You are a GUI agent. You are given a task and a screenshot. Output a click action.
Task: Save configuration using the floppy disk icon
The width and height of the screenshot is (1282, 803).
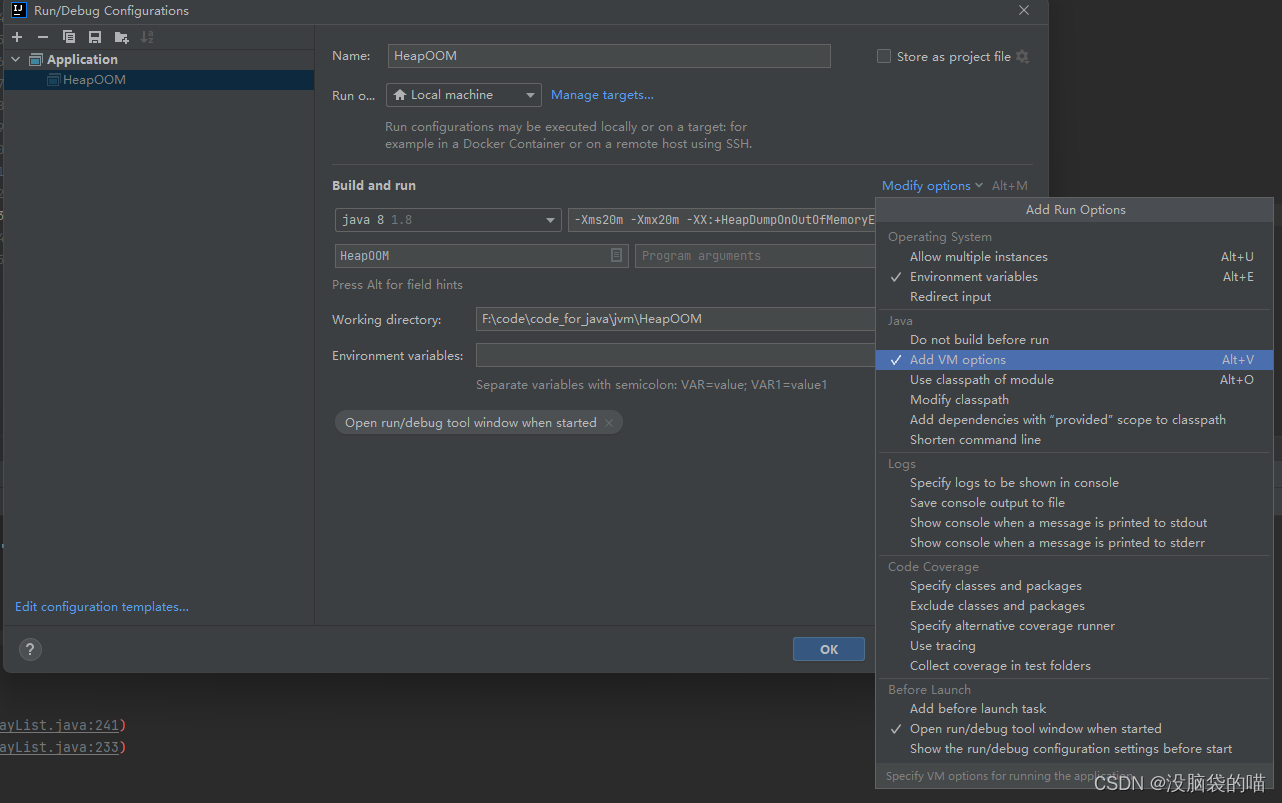click(95, 37)
